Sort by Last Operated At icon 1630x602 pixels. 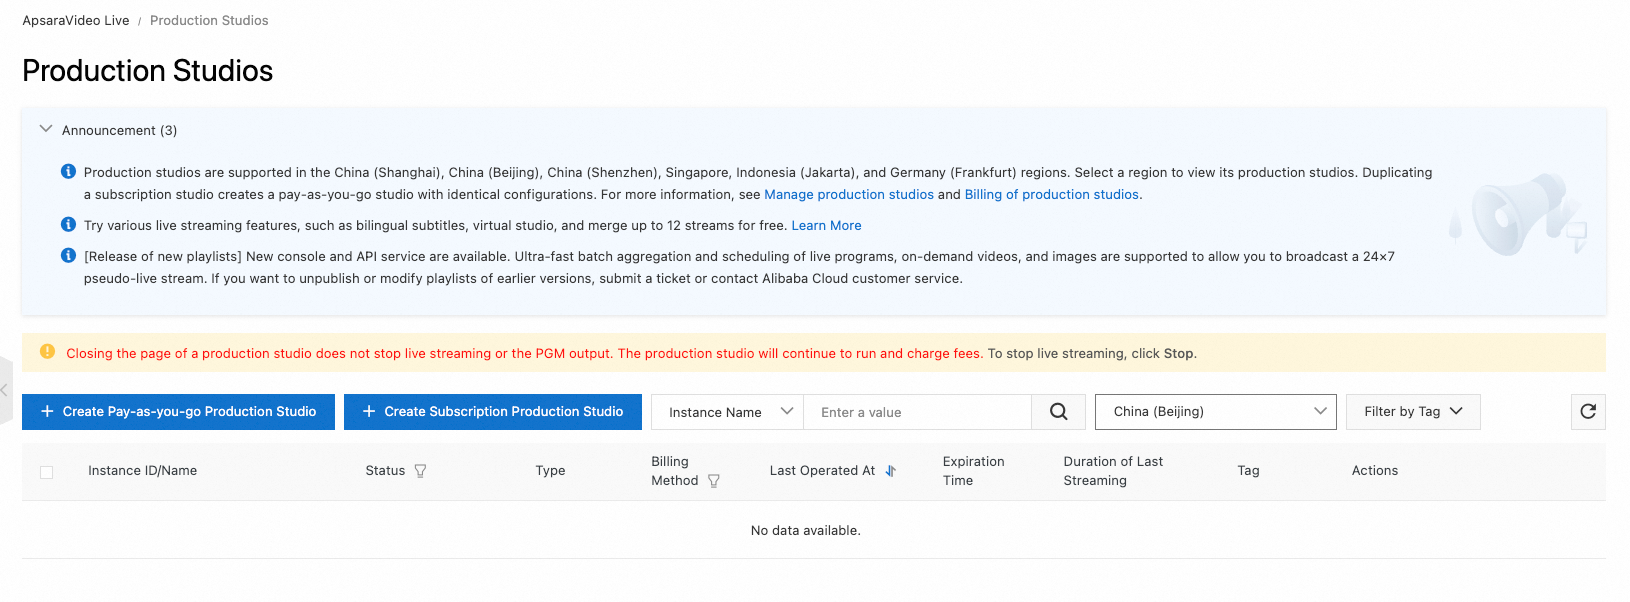tap(890, 471)
